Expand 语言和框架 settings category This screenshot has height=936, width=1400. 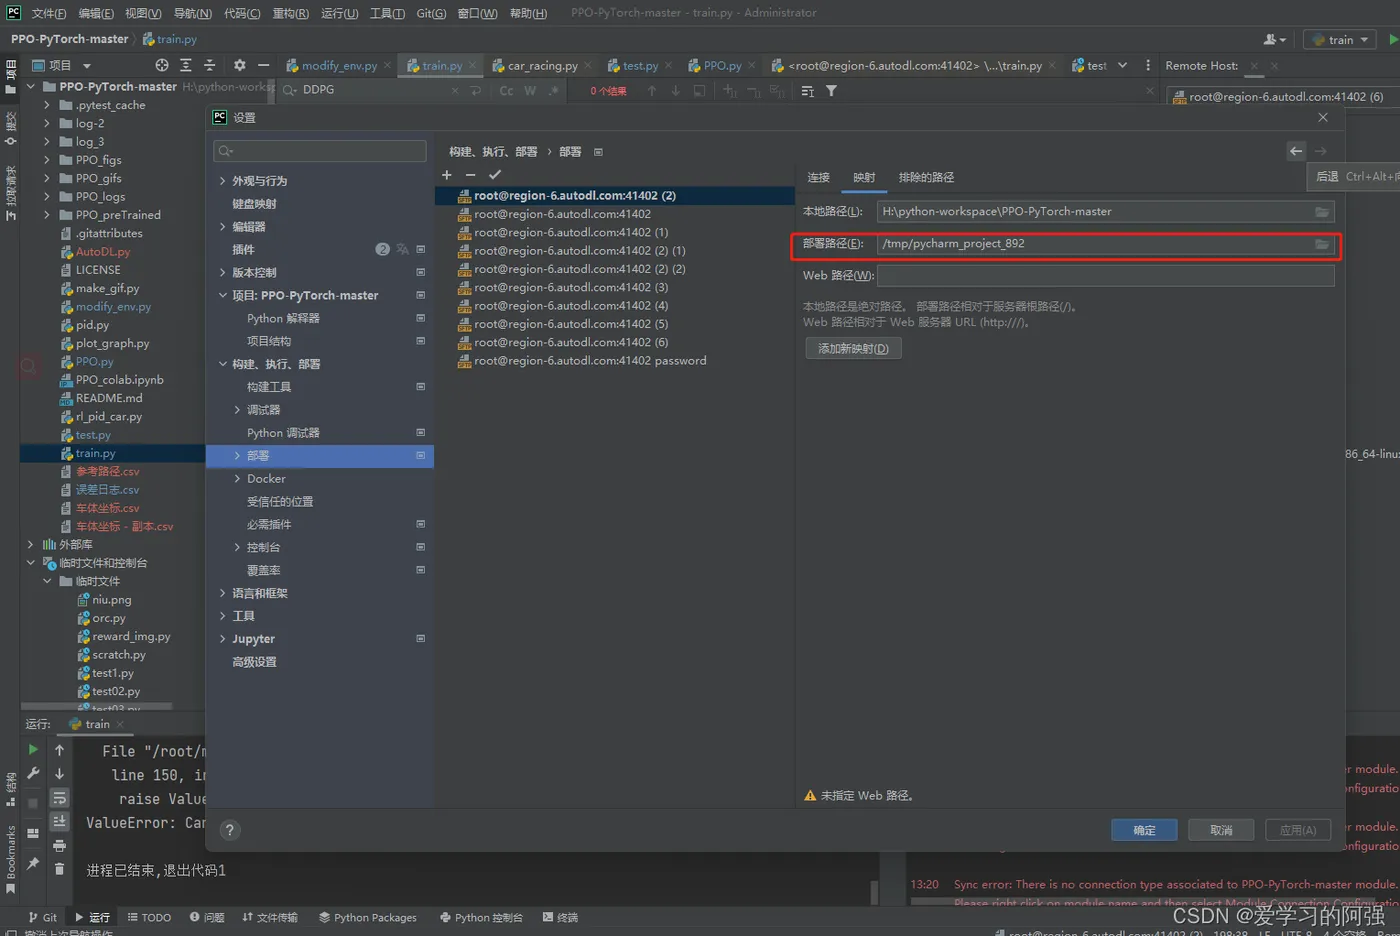[222, 593]
